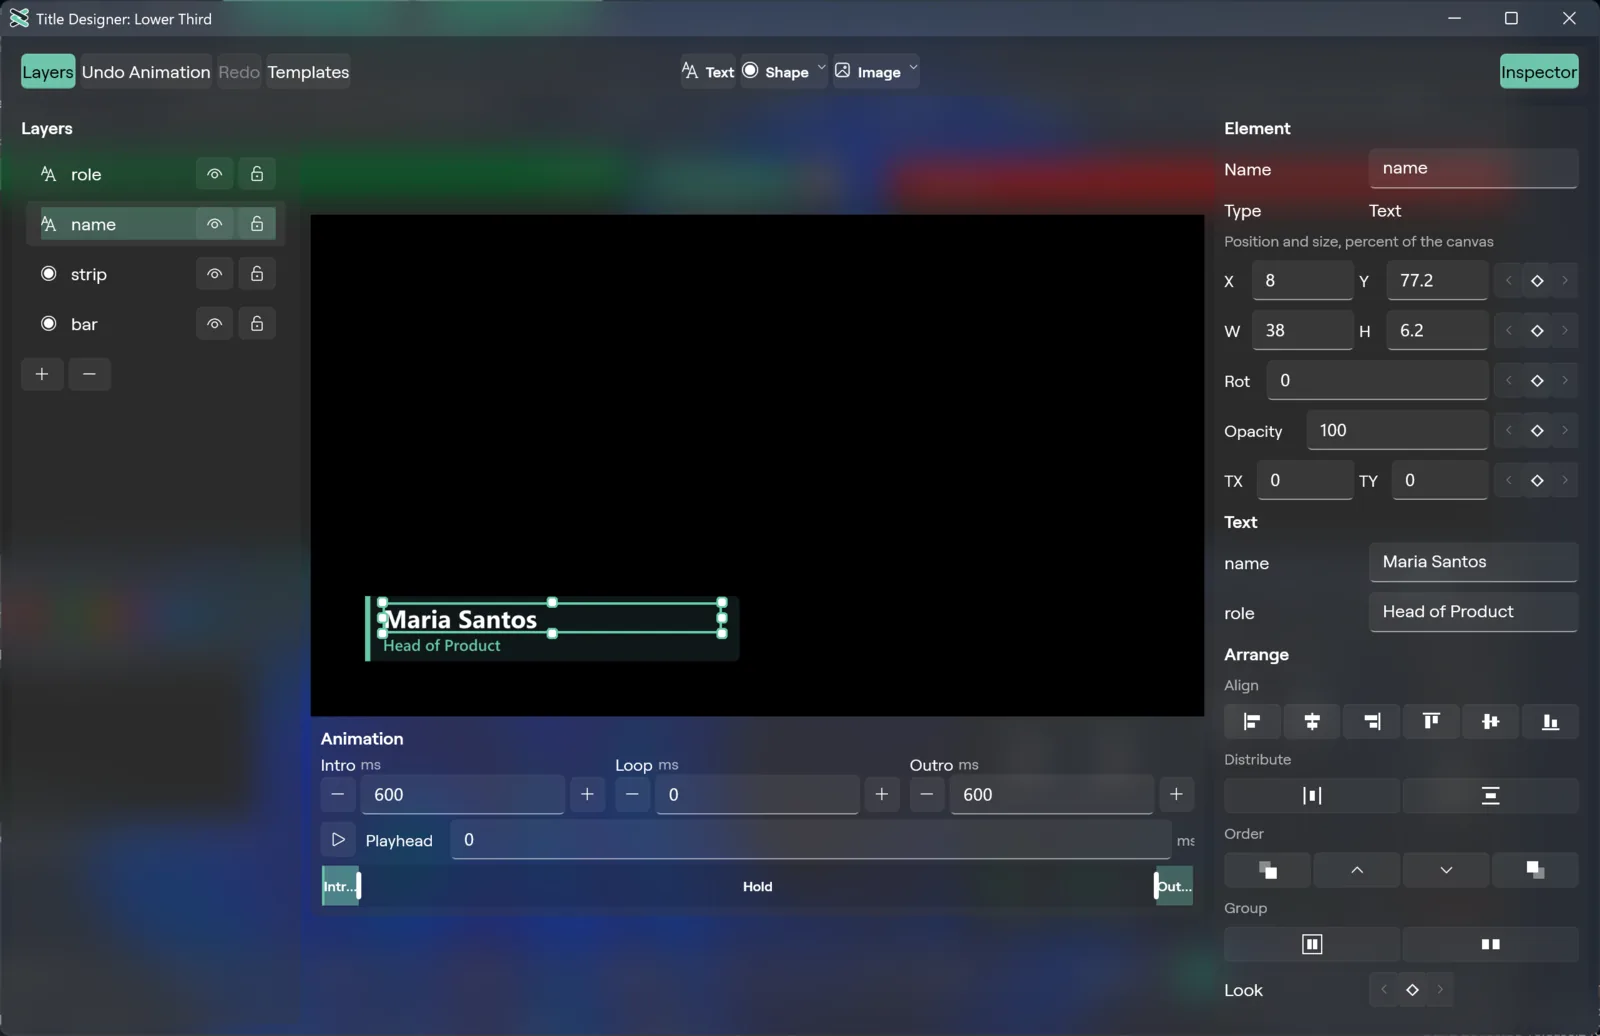The image size is (1600, 1036).
Task: Toggle visibility of the name layer
Action: click(214, 224)
